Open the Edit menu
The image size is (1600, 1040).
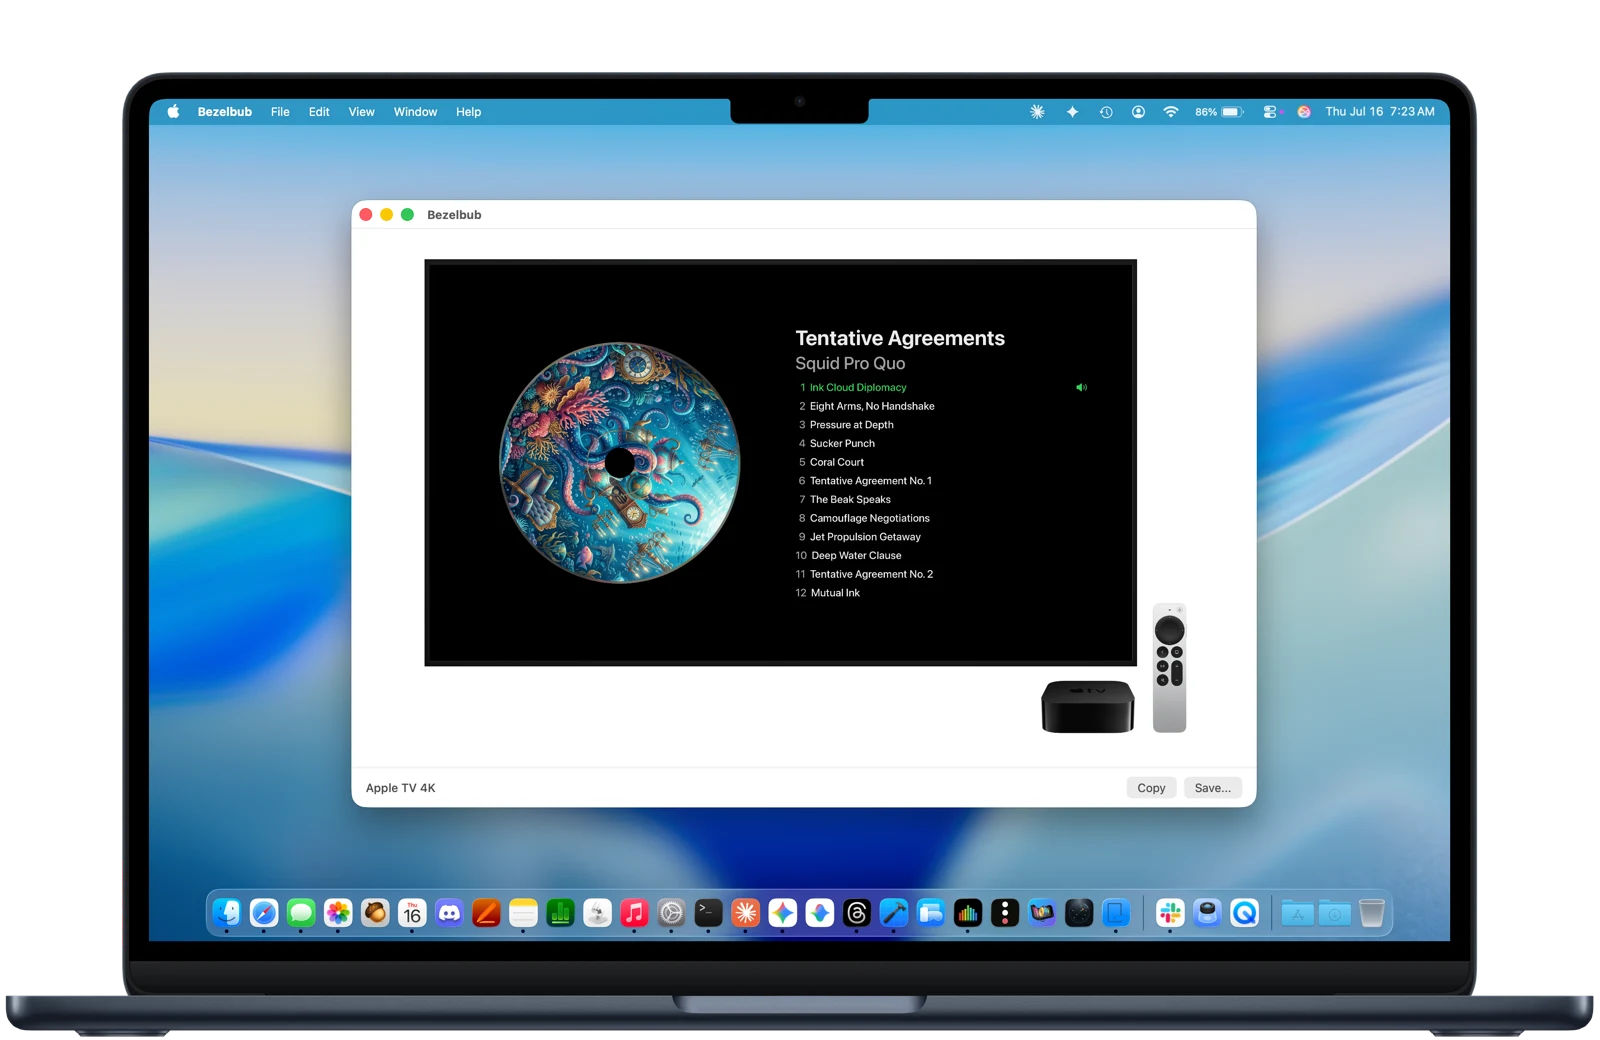point(319,112)
